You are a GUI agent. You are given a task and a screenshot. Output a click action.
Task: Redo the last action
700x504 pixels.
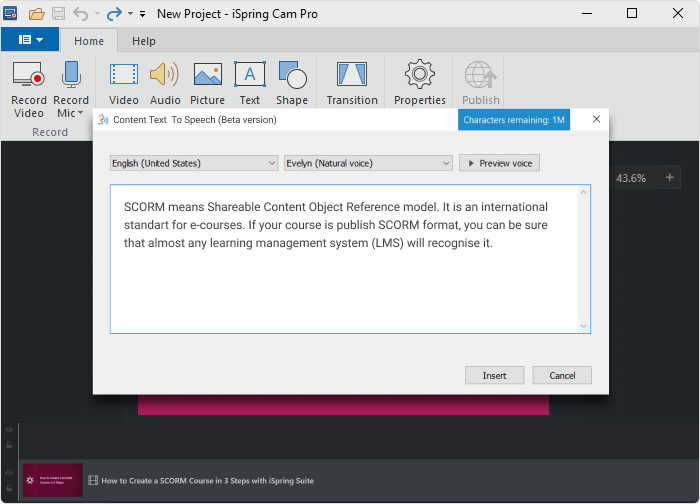click(x=114, y=14)
